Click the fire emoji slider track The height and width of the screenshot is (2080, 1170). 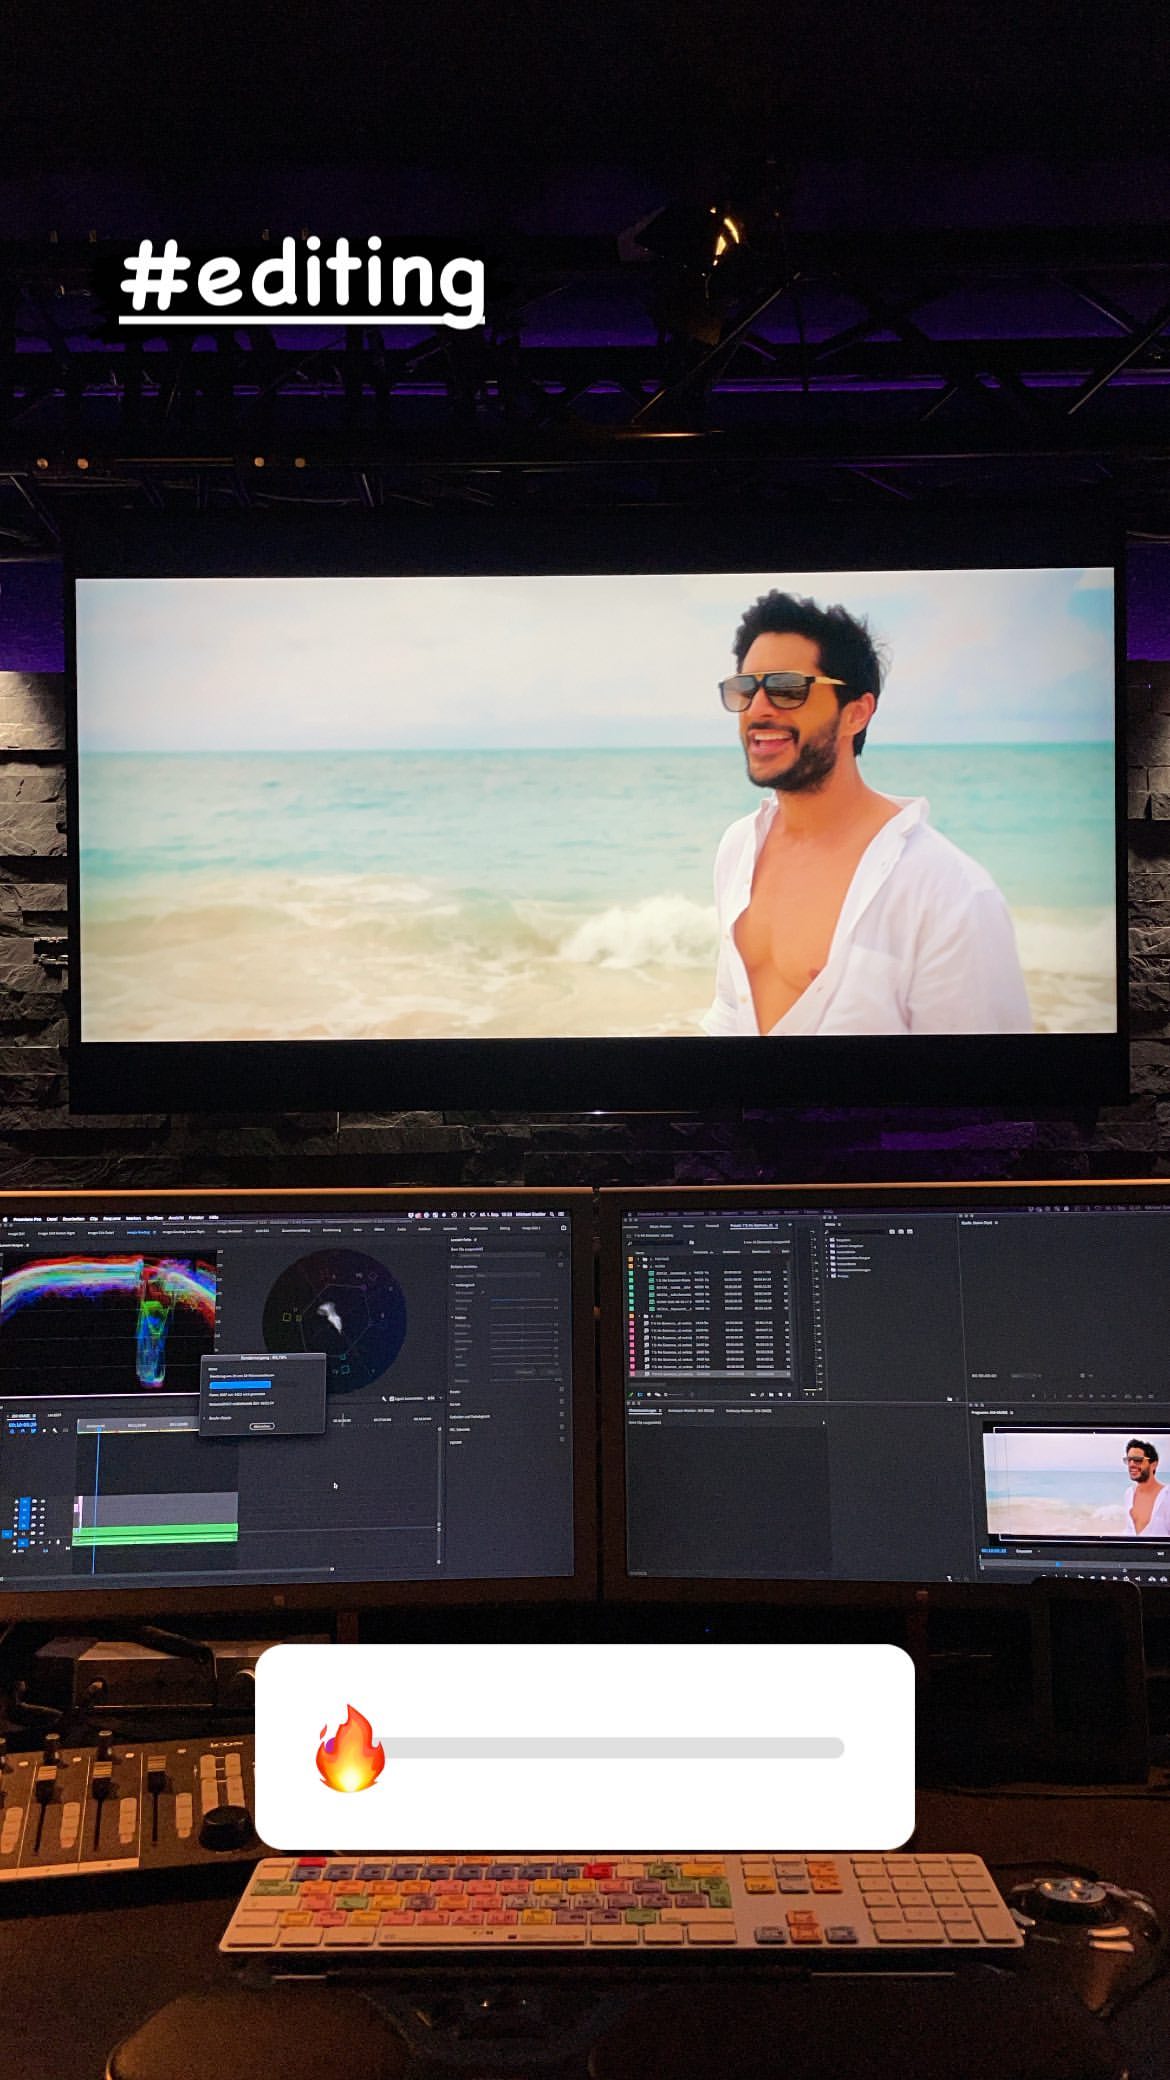[x=610, y=1748]
